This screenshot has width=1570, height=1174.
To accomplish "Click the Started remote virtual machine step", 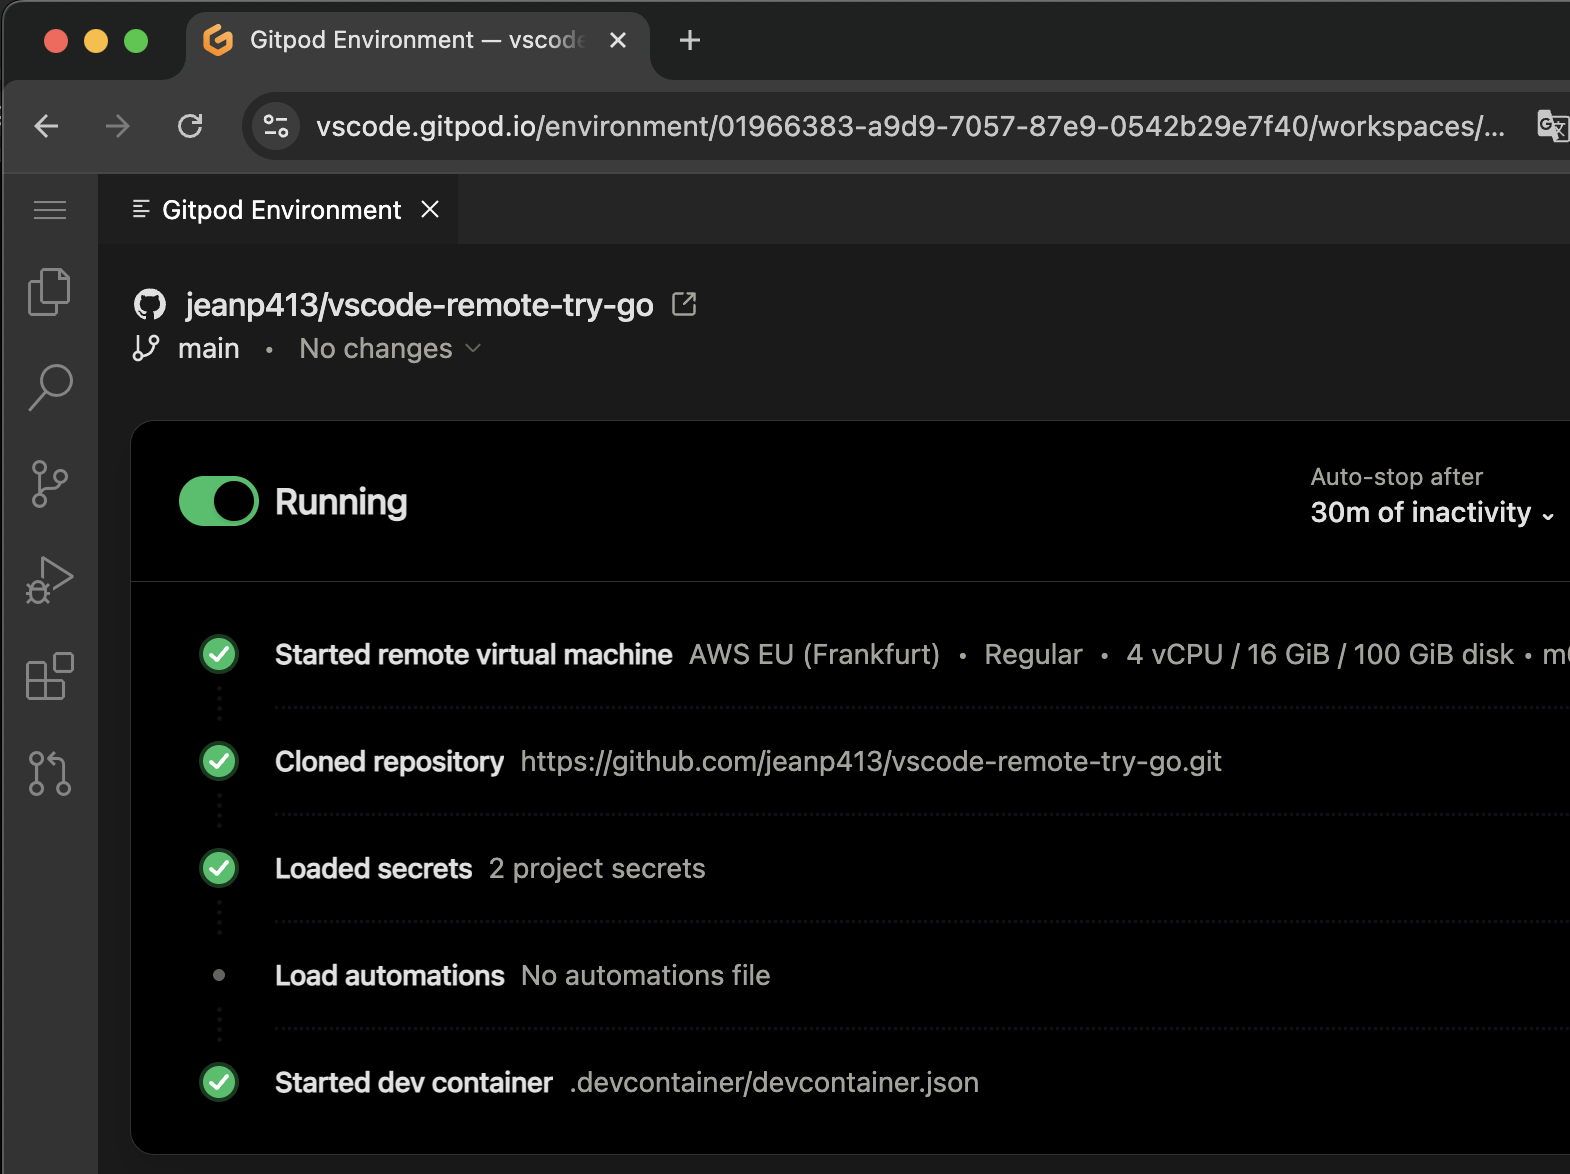I will [x=473, y=654].
